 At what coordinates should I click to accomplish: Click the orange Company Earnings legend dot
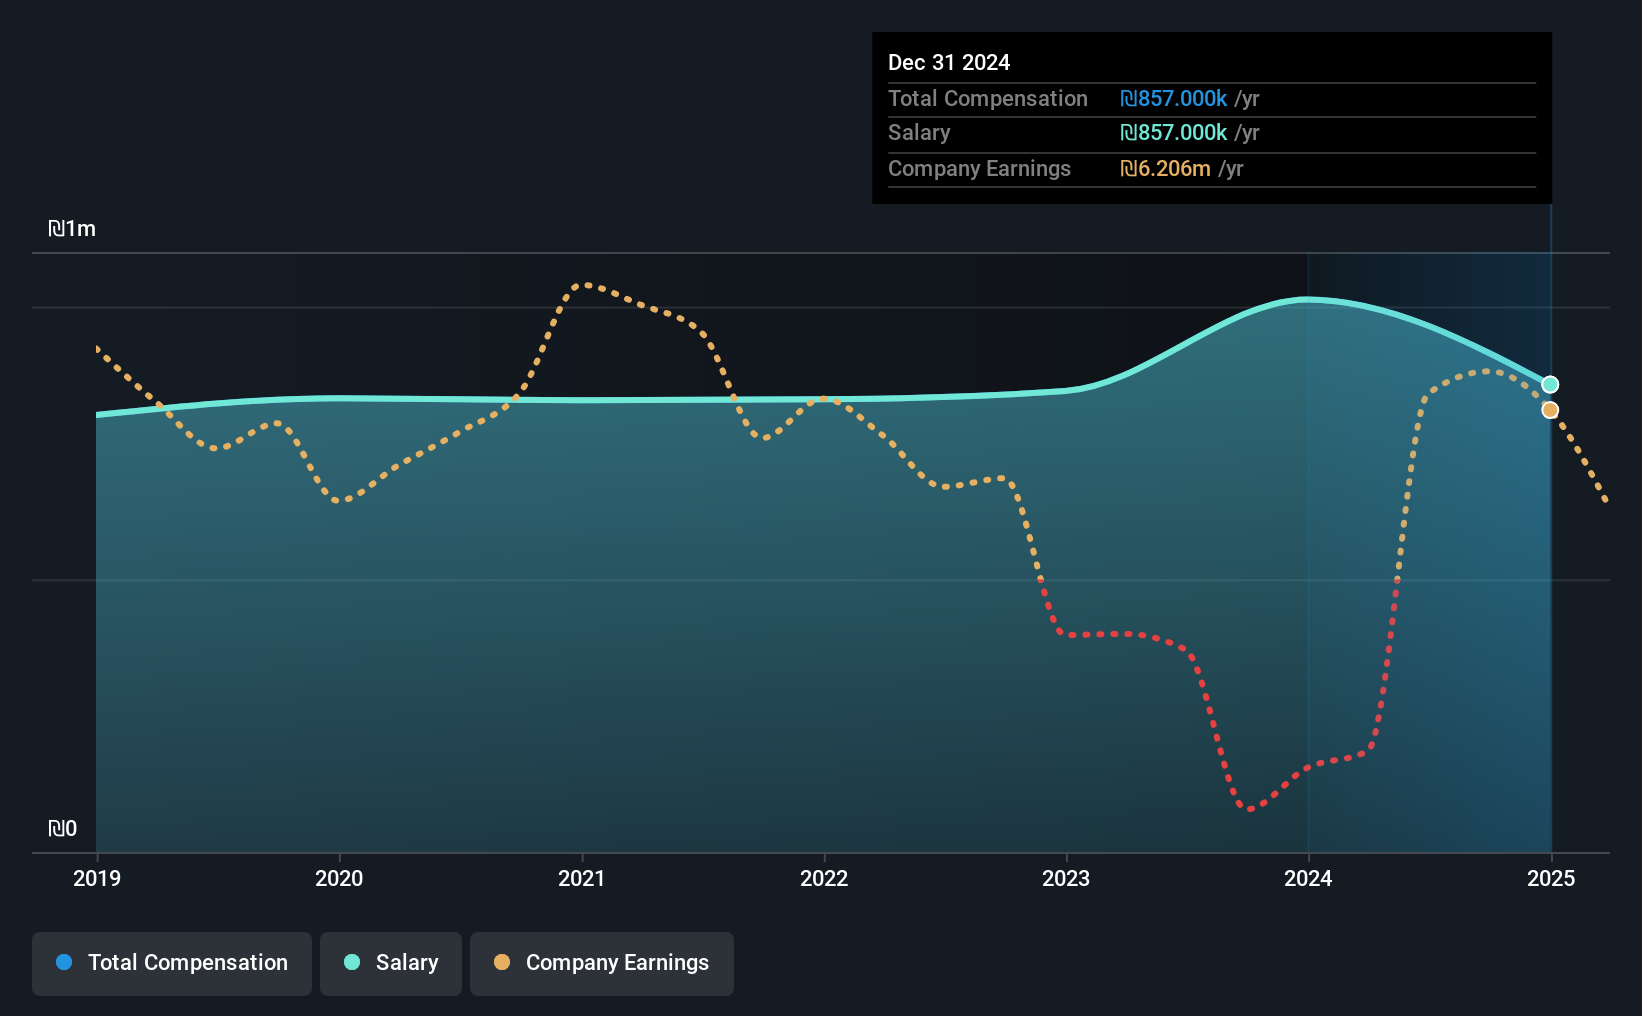click(x=502, y=962)
